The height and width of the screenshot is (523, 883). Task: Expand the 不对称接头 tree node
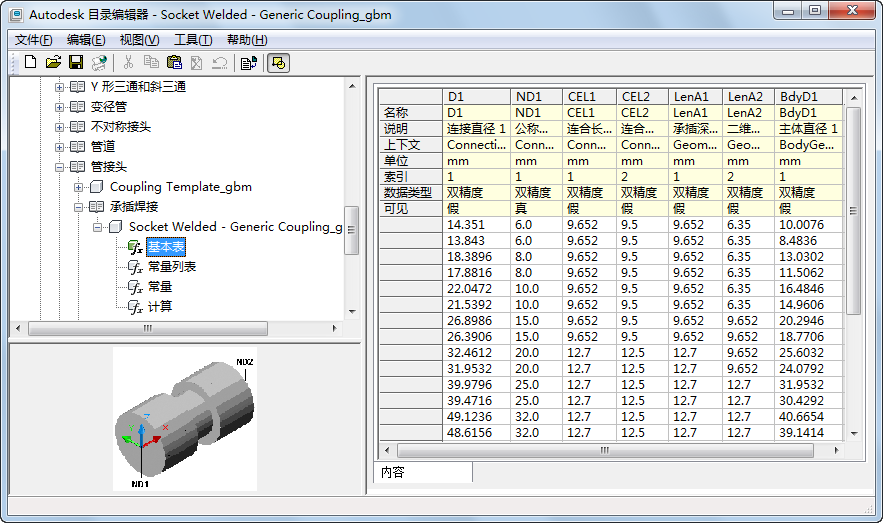point(59,127)
